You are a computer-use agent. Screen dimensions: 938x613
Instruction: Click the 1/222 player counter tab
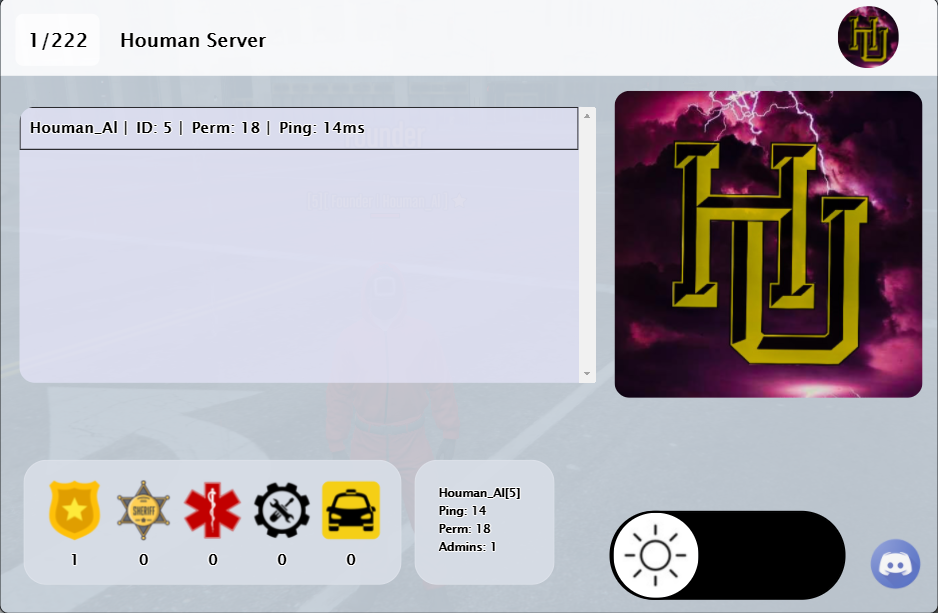[x=57, y=40]
